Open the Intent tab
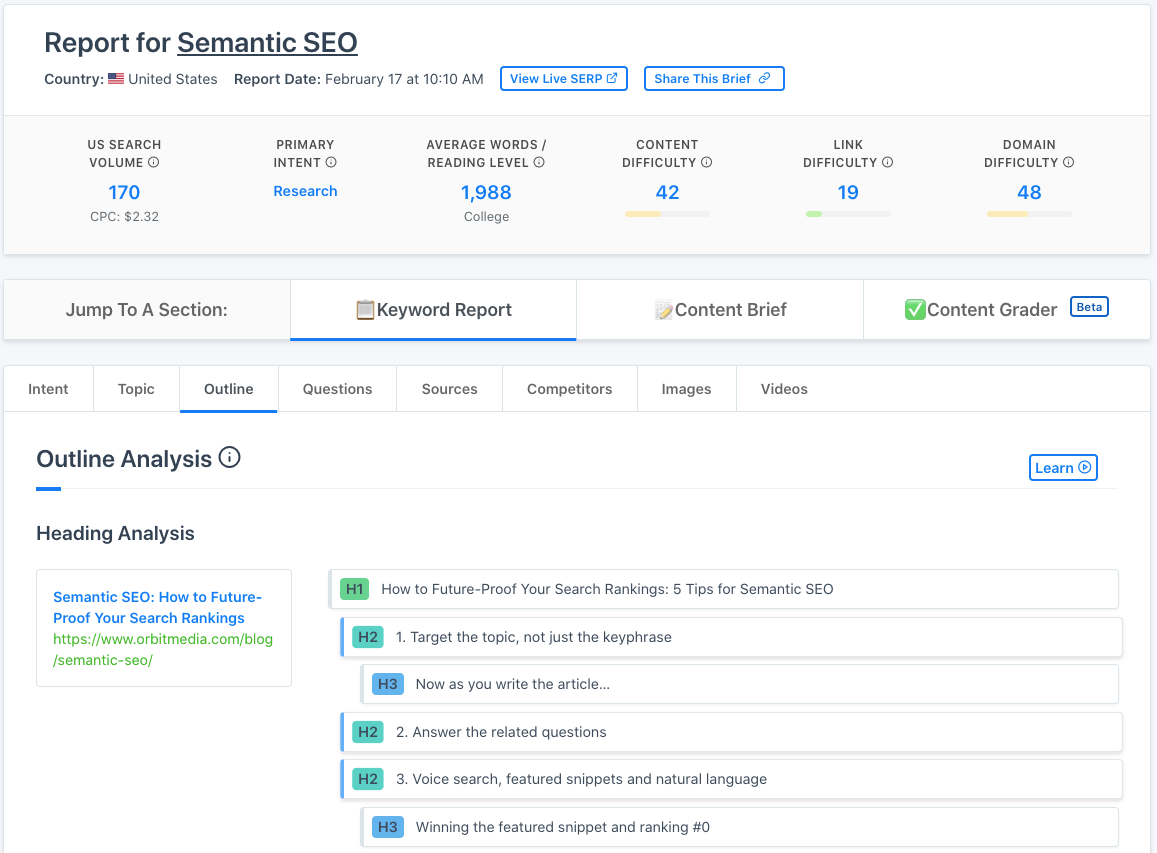Image resolution: width=1157 pixels, height=853 pixels. pyautogui.click(x=48, y=389)
